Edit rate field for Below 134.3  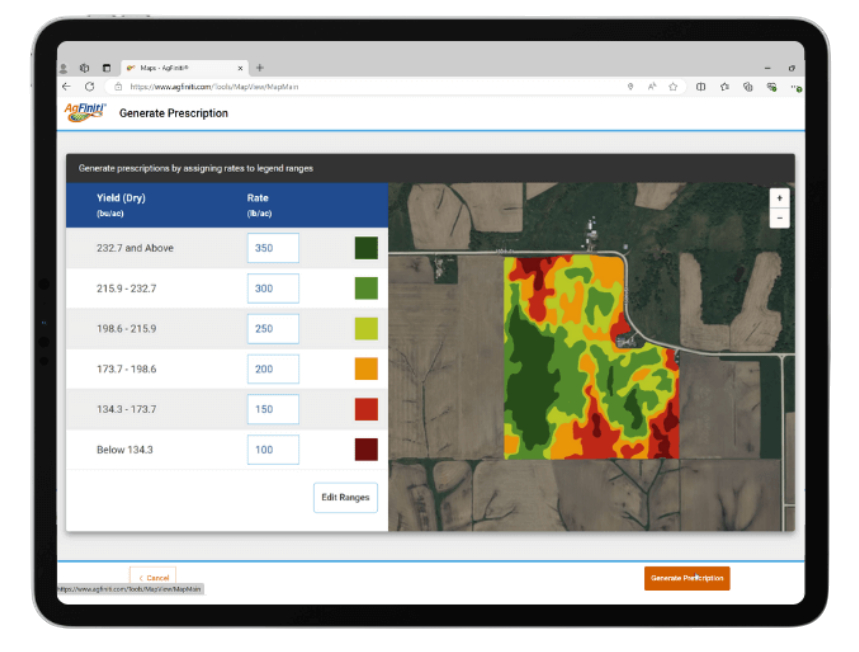(x=273, y=450)
